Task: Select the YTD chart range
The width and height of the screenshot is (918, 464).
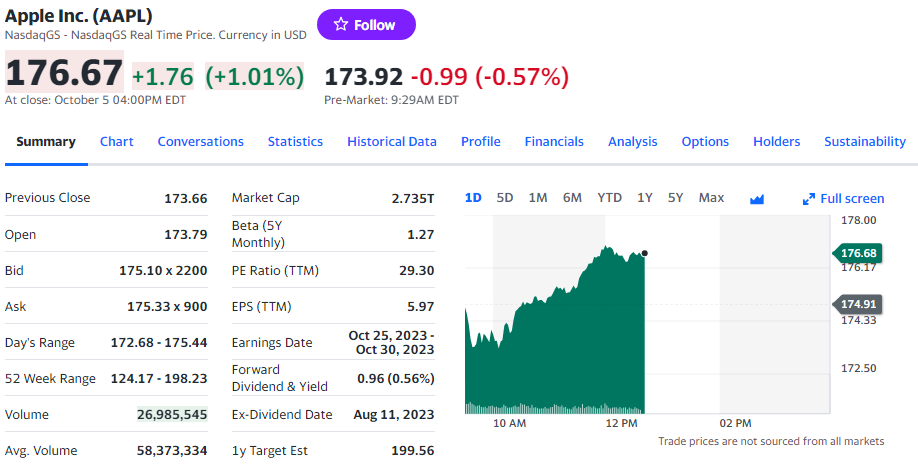Action: click(609, 198)
